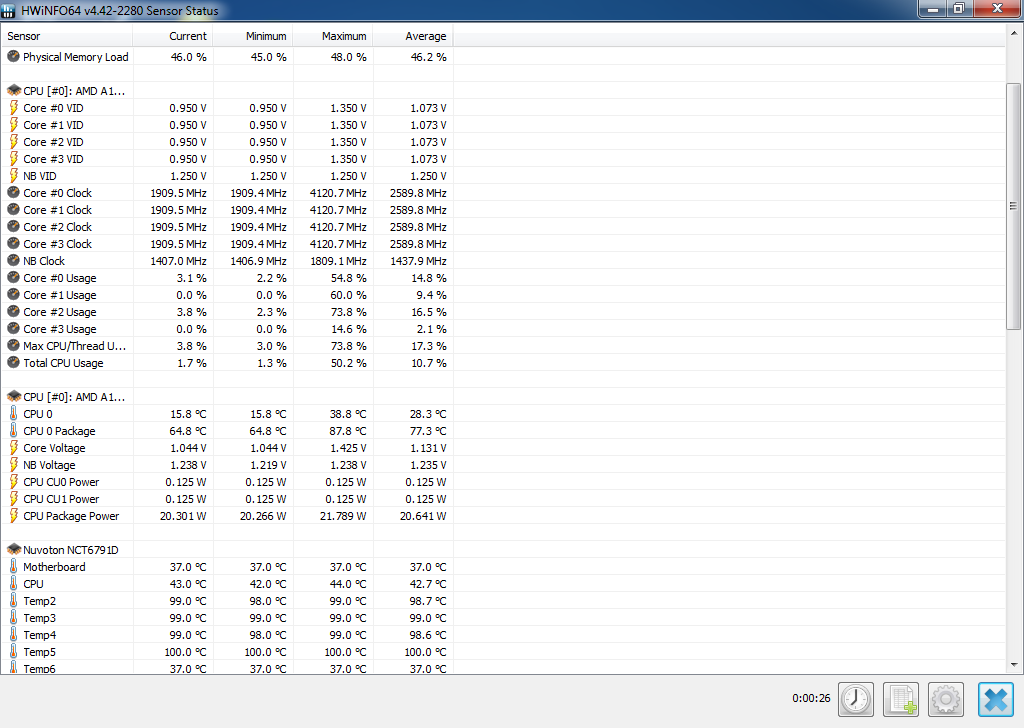Screen dimensions: 1024x728
Task: Click thermometer icon beside Temp2
Action: [x=13, y=600]
